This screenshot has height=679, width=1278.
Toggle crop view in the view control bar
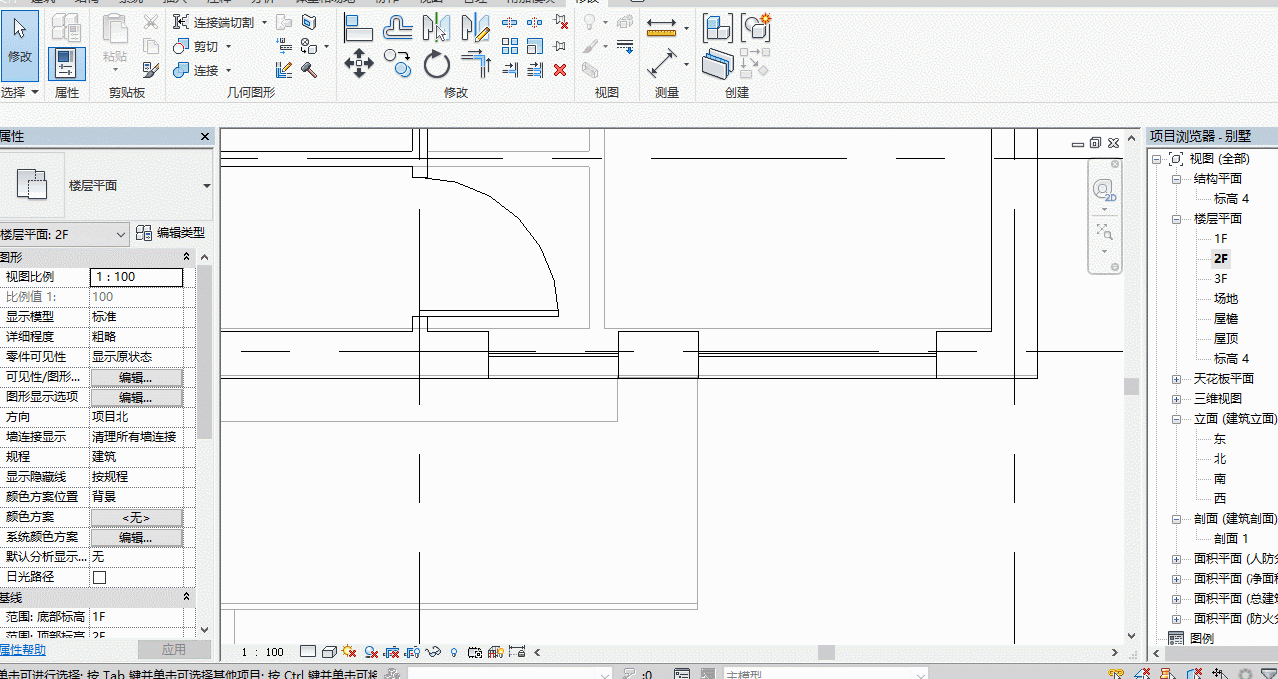[391, 652]
